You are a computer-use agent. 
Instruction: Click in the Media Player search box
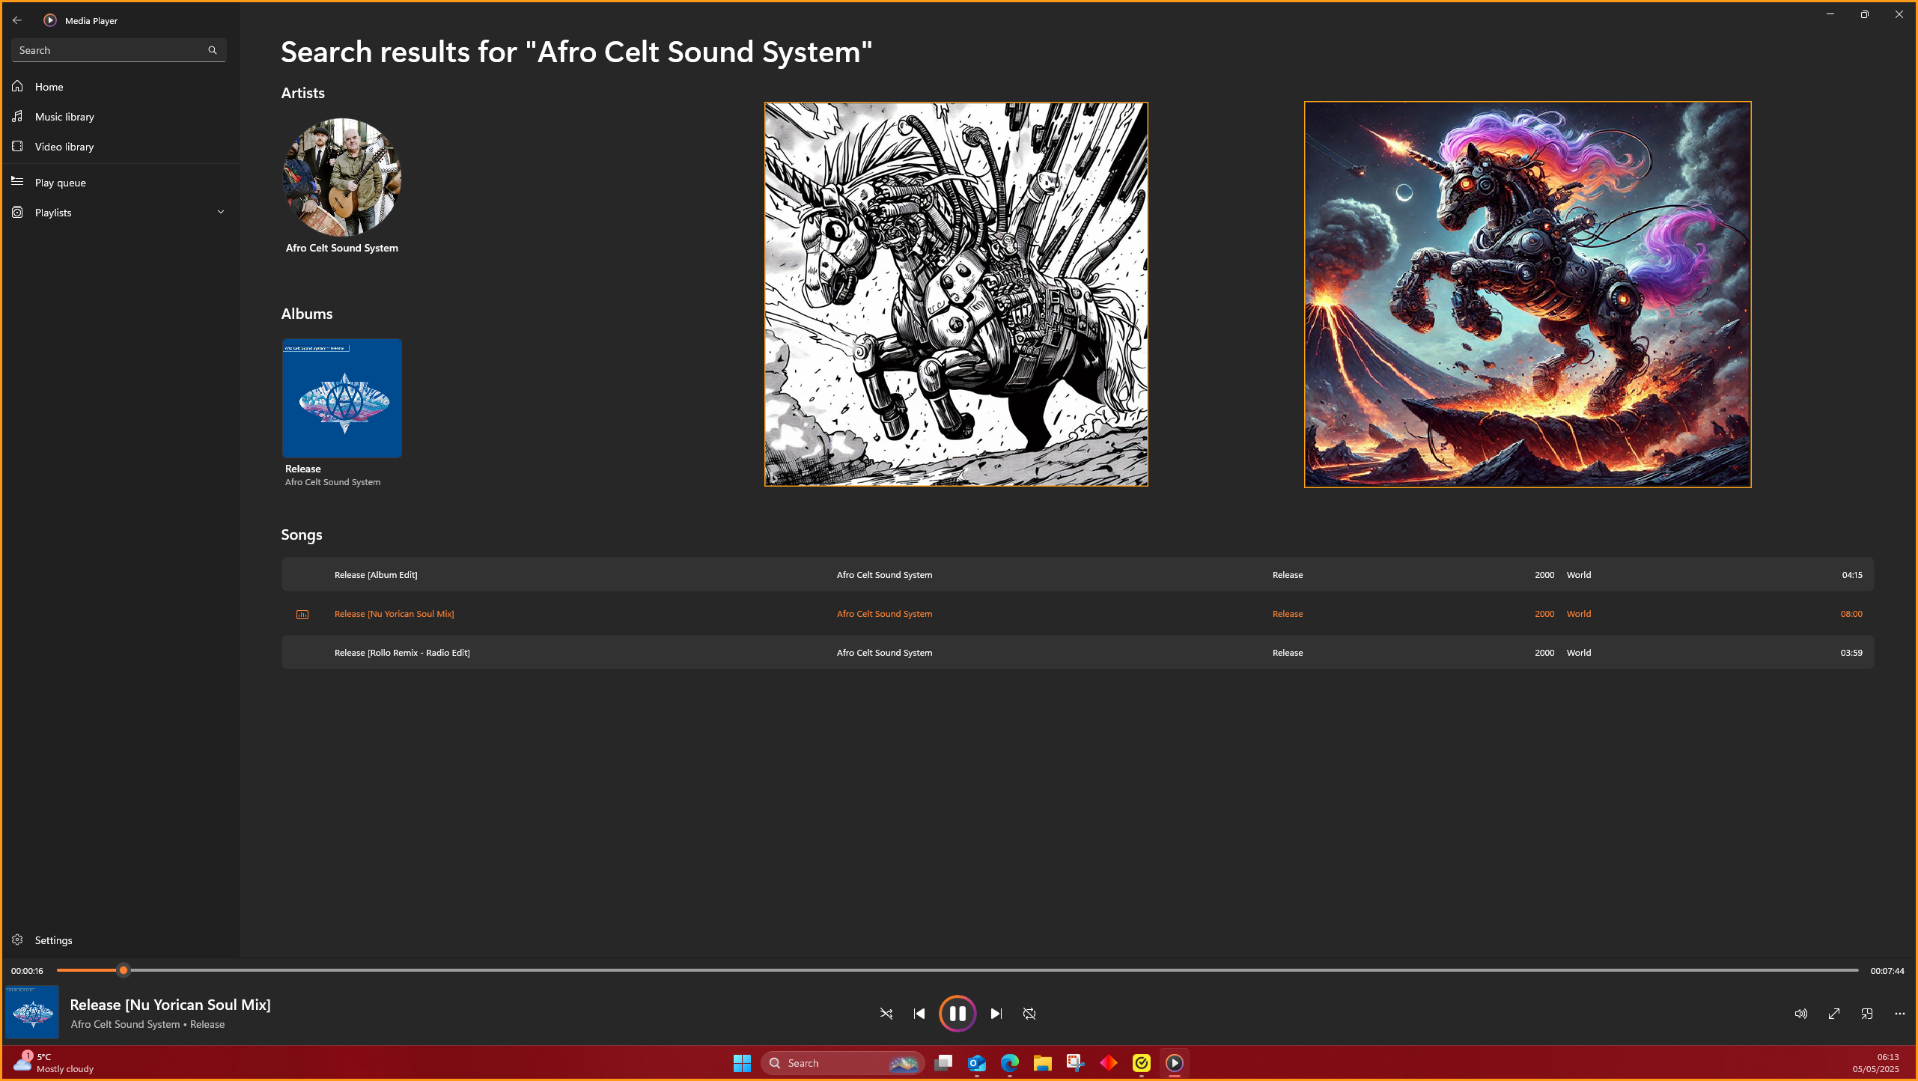(110, 50)
